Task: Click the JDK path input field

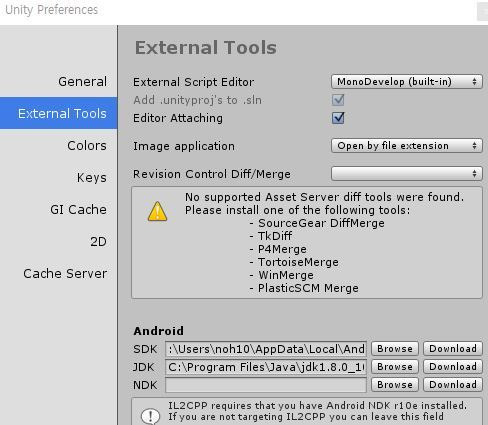Action: pyautogui.click(x=266, y=367)
